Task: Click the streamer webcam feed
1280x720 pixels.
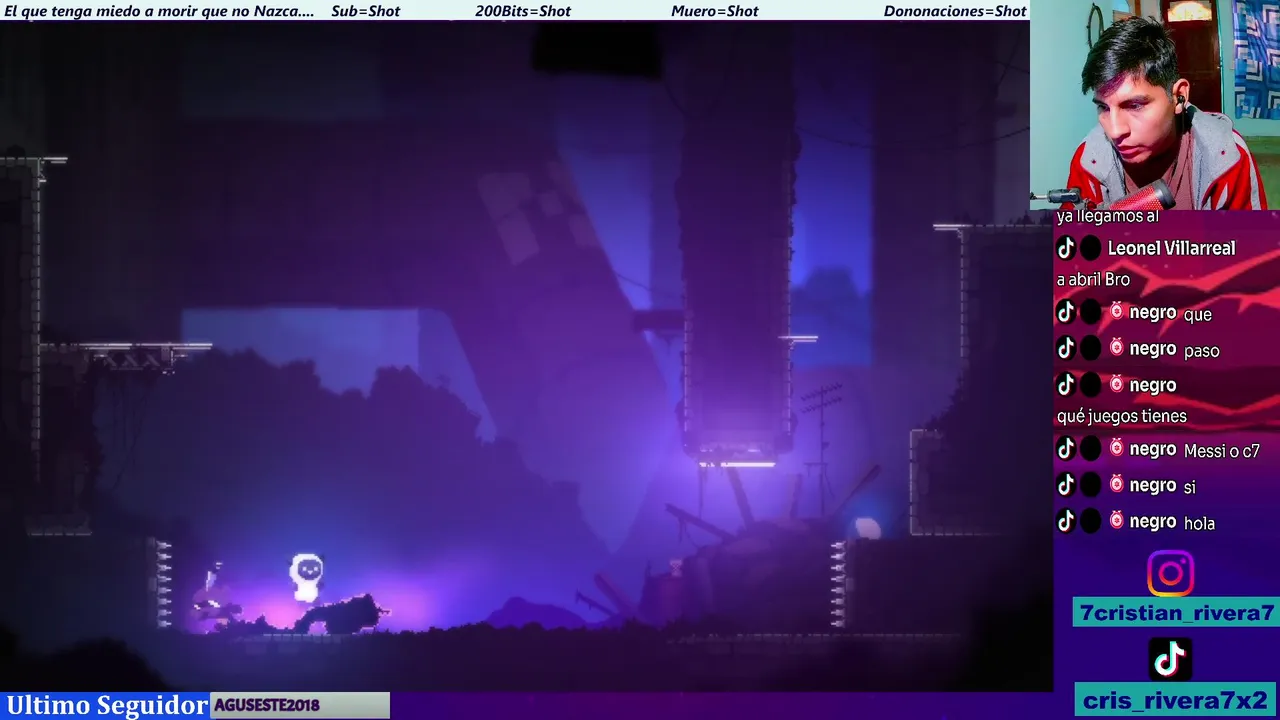Action: point(1155,105)
